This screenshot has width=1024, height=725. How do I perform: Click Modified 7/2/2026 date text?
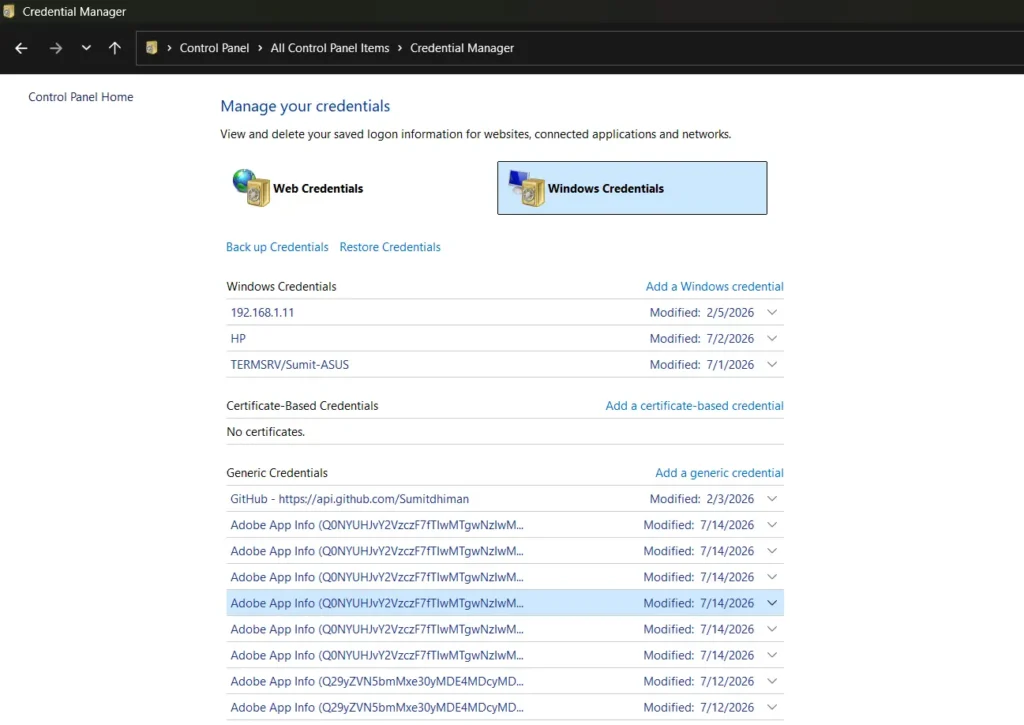[x=701, y=338]
